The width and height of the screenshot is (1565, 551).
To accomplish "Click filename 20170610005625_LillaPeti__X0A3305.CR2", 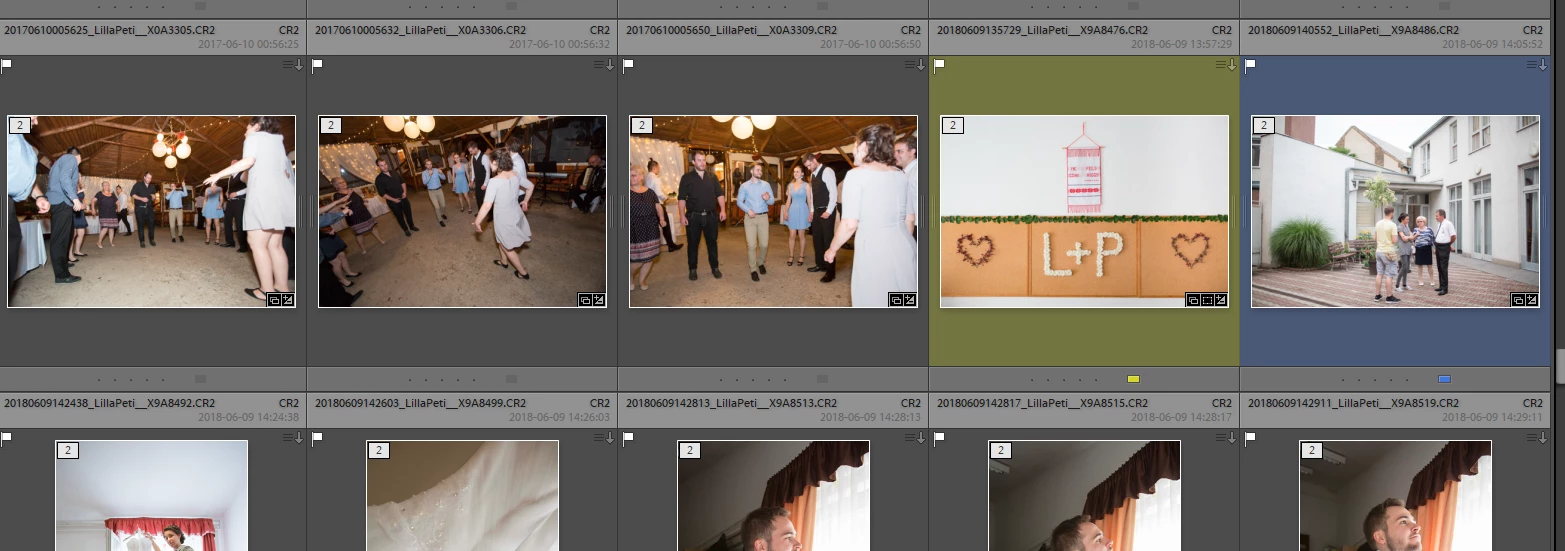I will point(109,31).
